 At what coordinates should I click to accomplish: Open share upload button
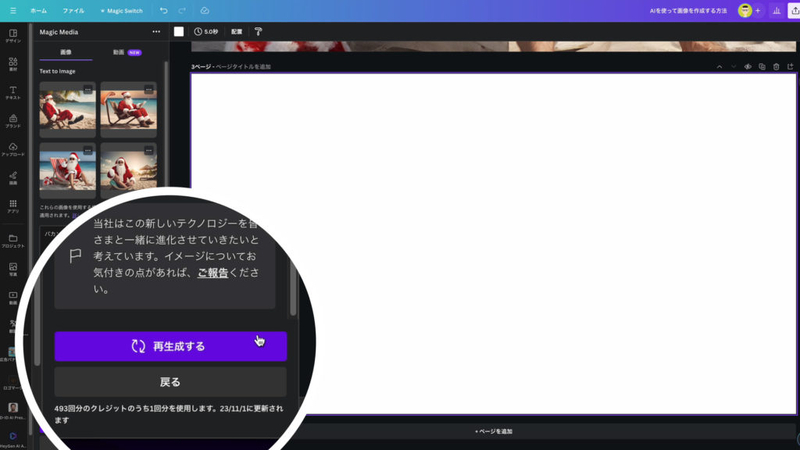[x=795, y=11]
